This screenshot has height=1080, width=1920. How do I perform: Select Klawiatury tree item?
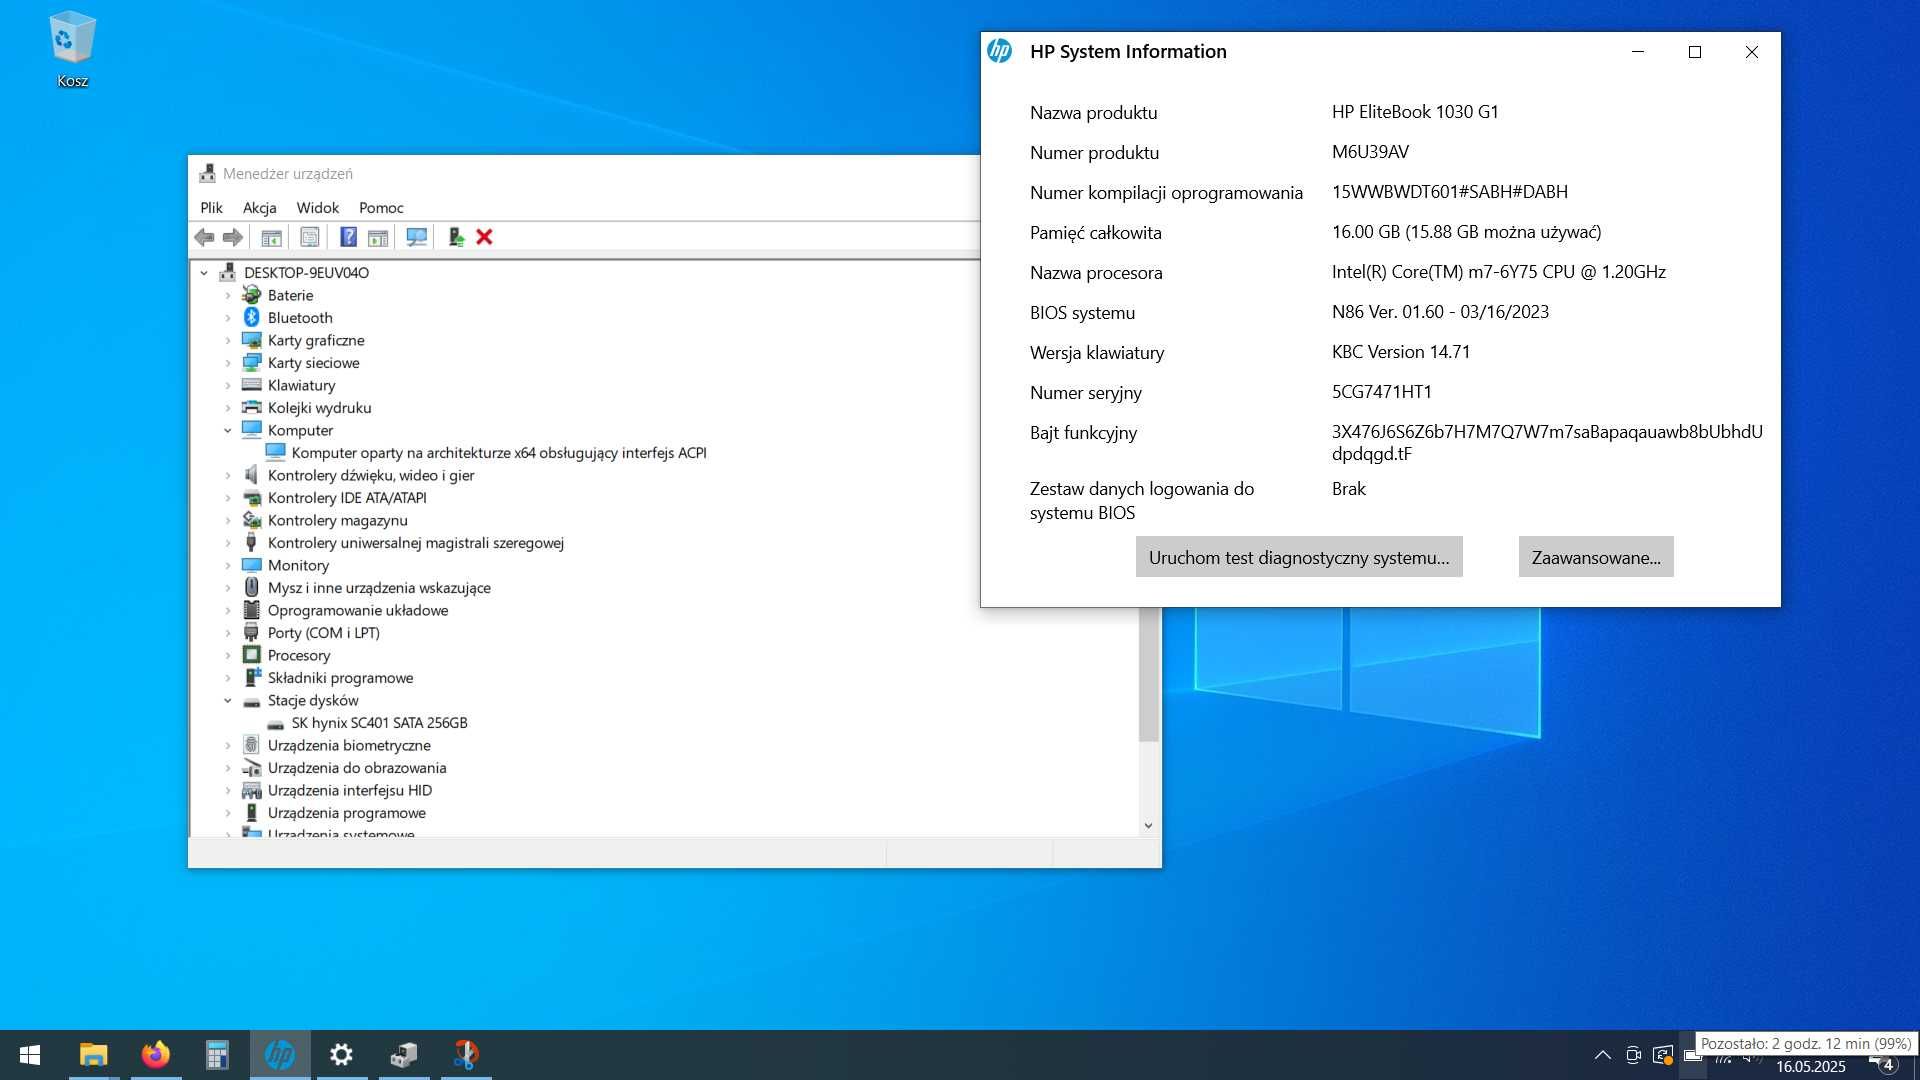point(301,386)
